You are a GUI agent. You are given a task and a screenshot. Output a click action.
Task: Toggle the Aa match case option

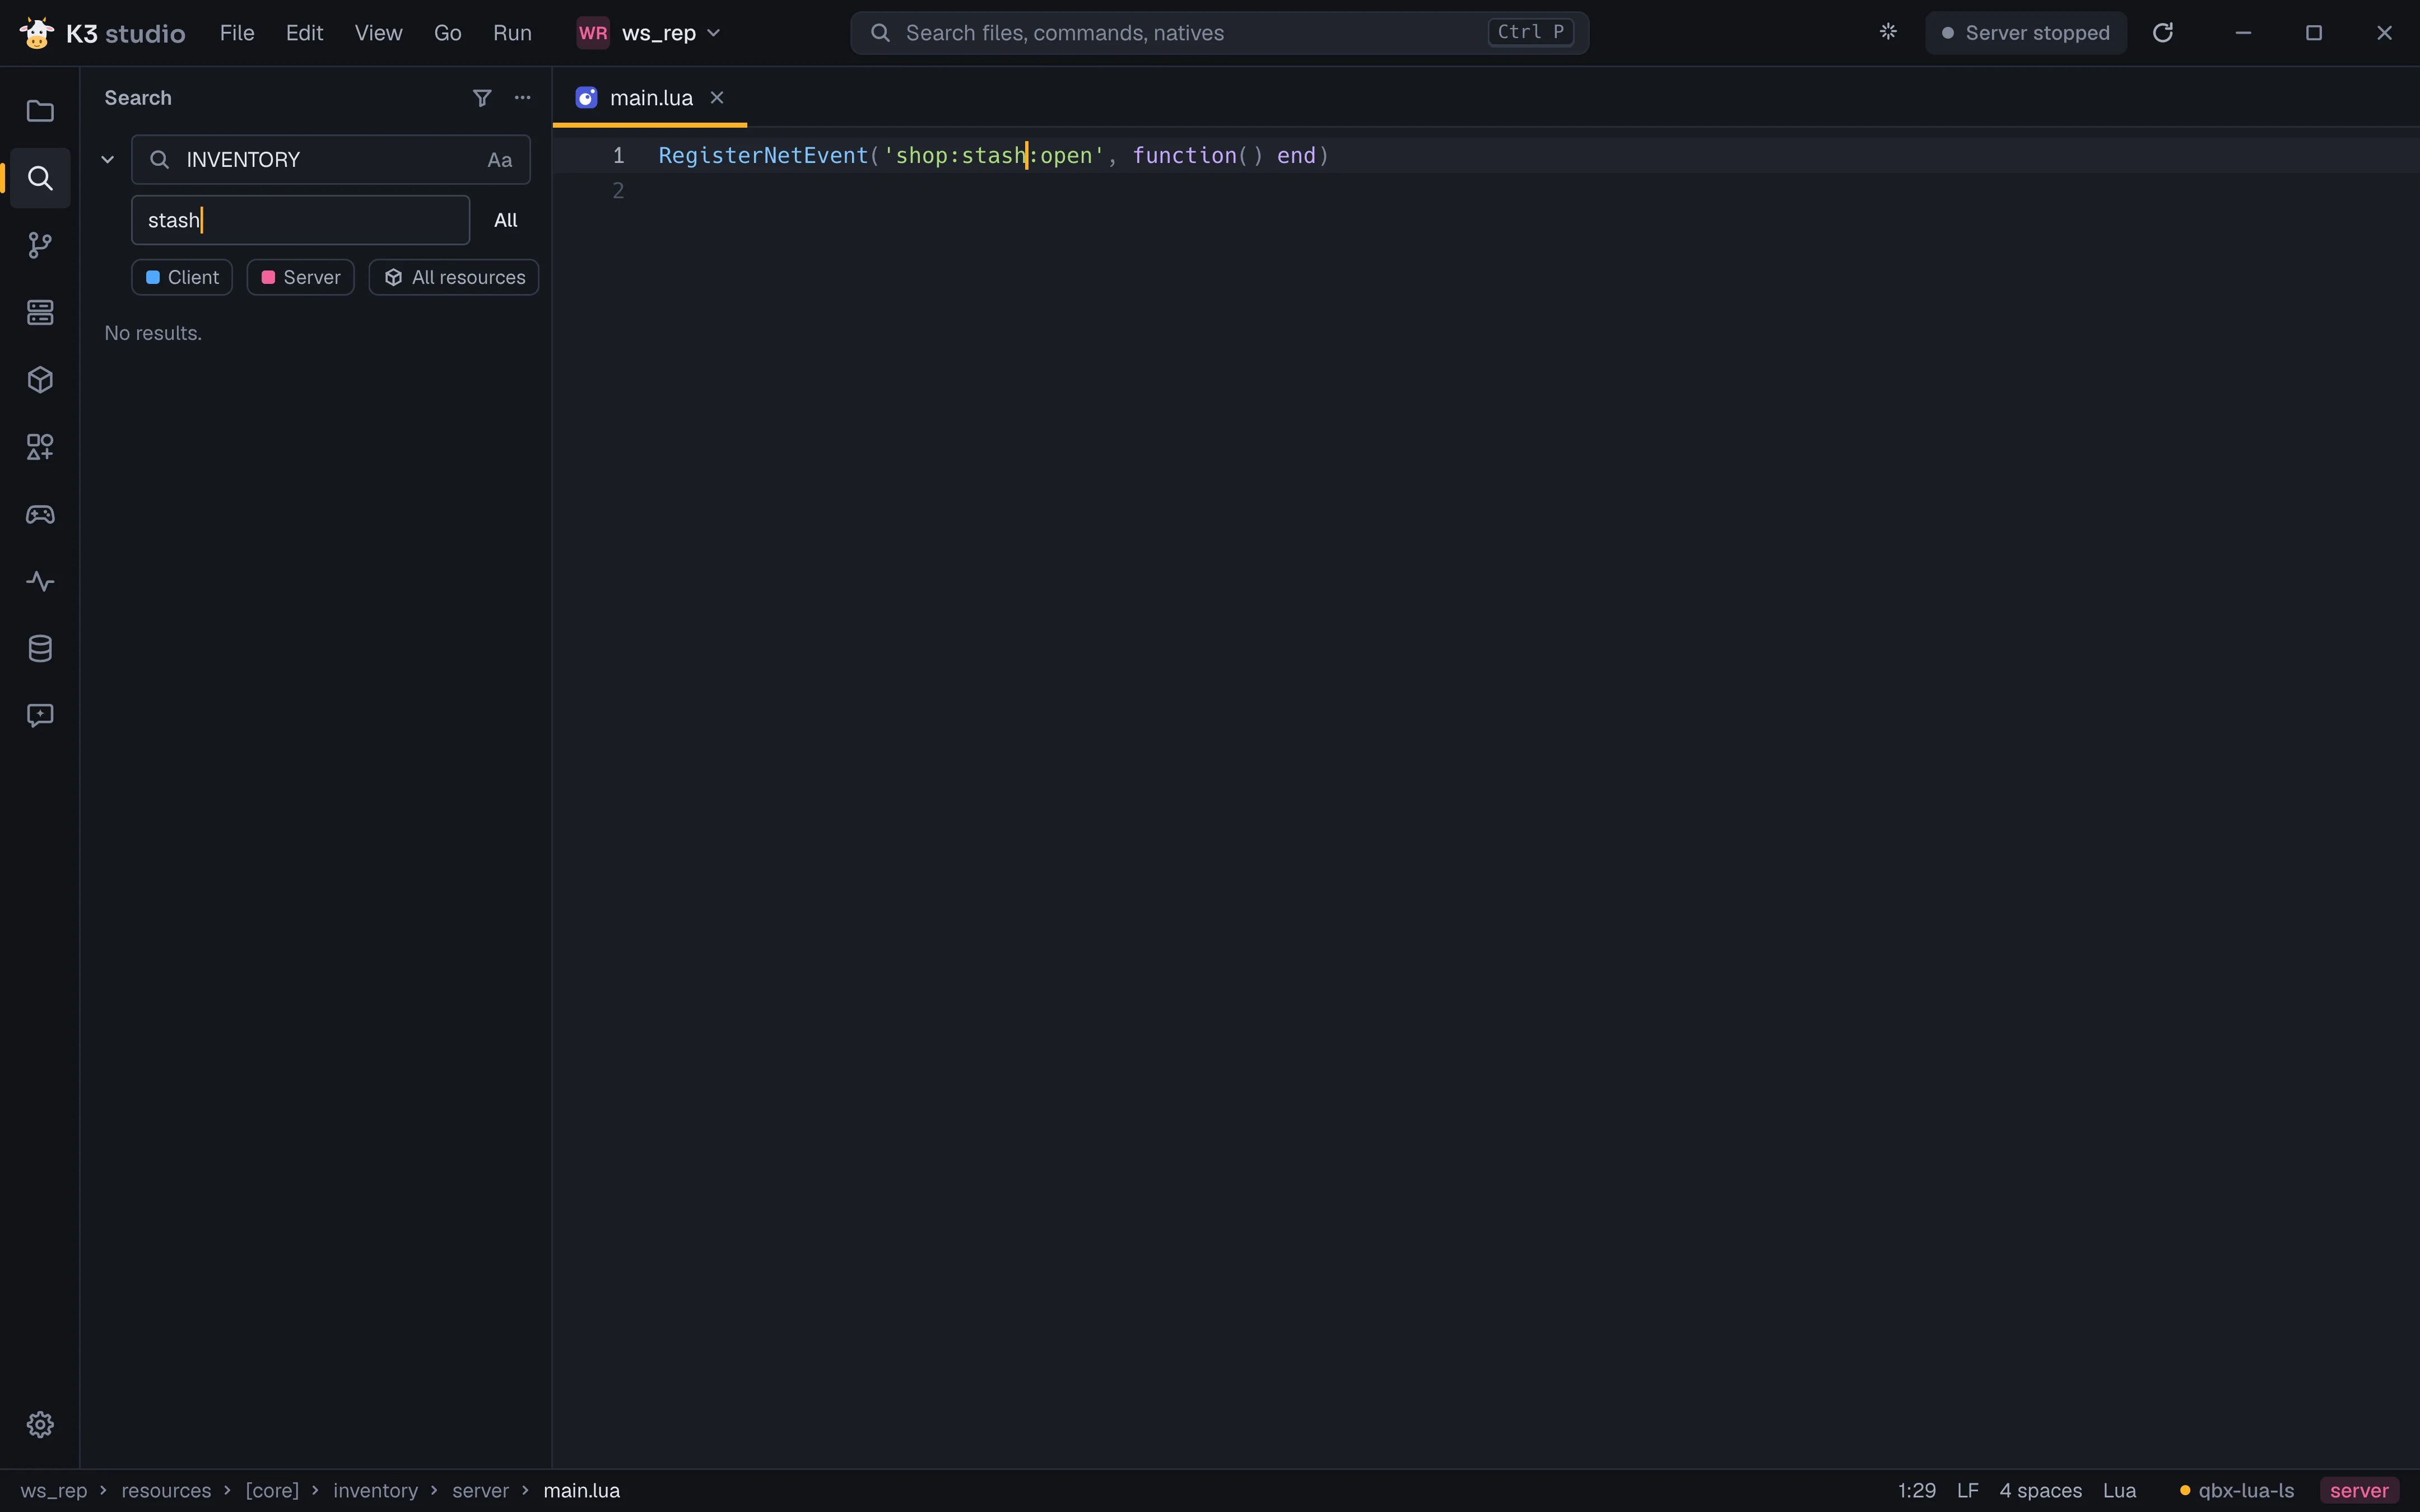pos(499,160)
